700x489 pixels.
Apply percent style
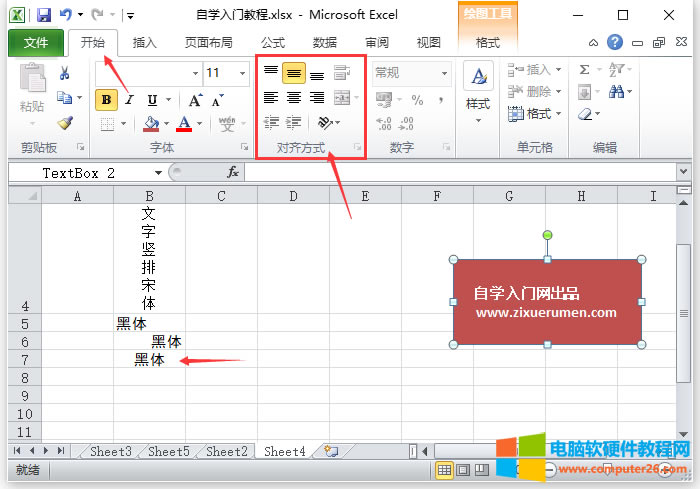(x=417, y=100)
